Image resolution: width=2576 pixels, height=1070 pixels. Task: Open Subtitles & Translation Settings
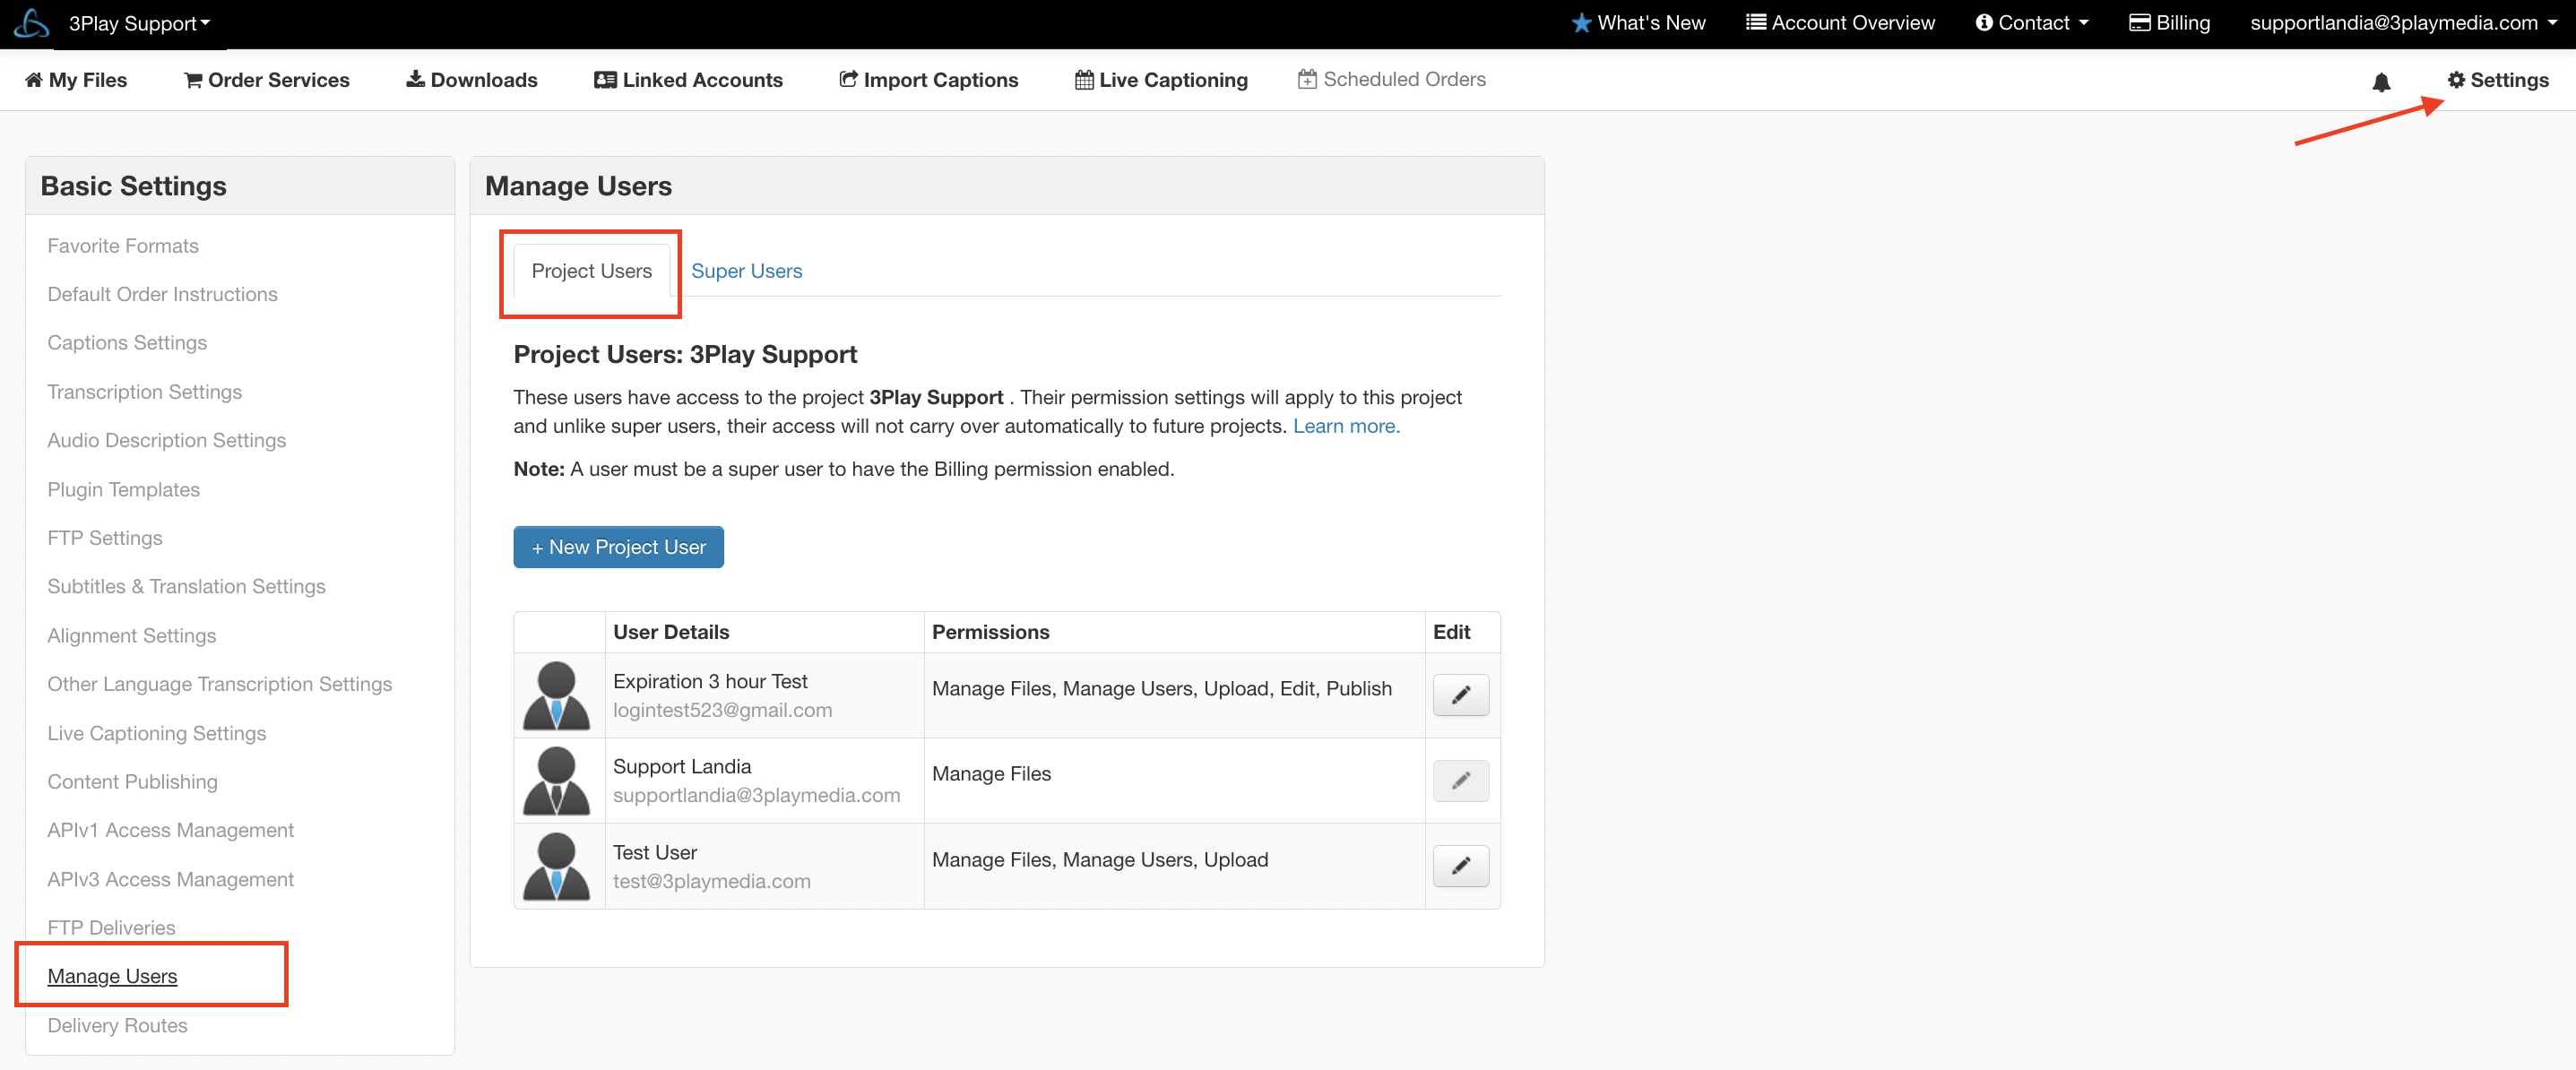tap(186, 587)
